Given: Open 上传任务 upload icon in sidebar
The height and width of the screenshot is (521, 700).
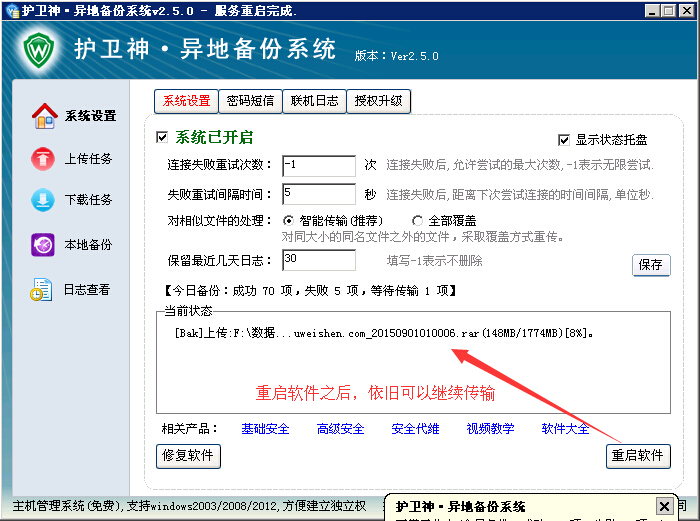Looking at the screenshot, I should click(43, 159).
